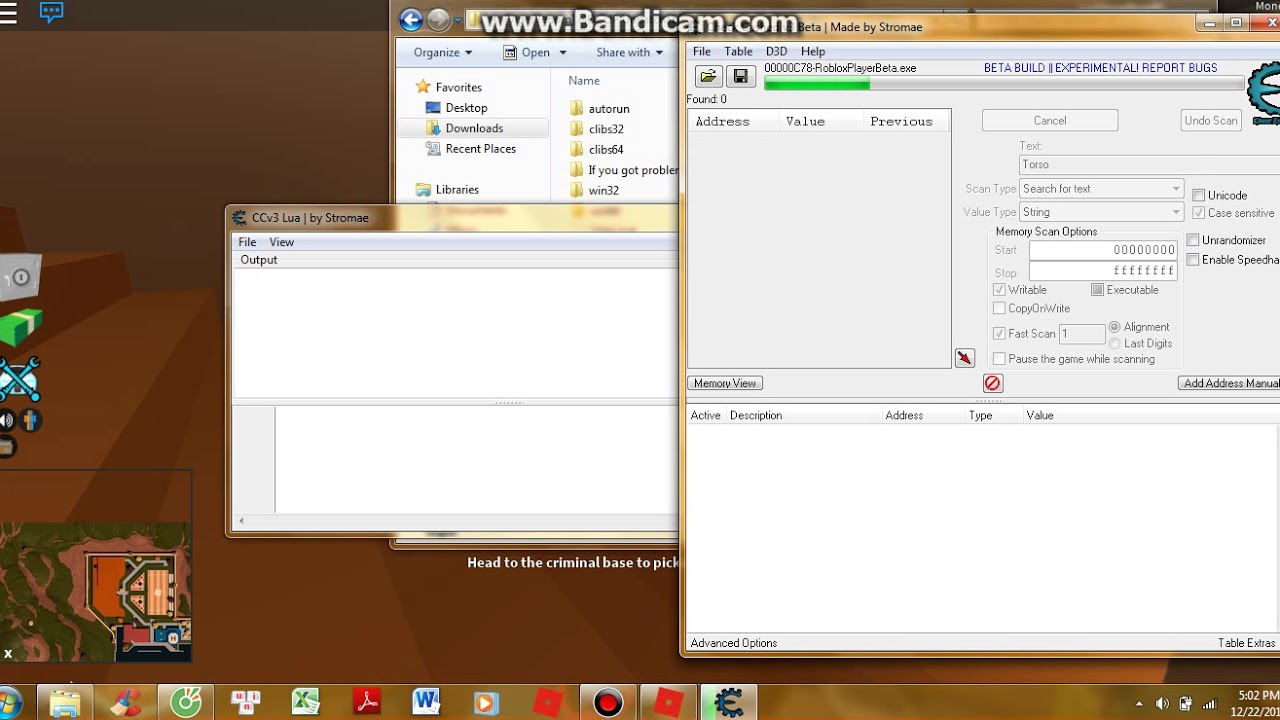Screen dimensions: 1280x720
Task: Open the File menu in CCv3 Lua window
Action: [x=247, y=242]
